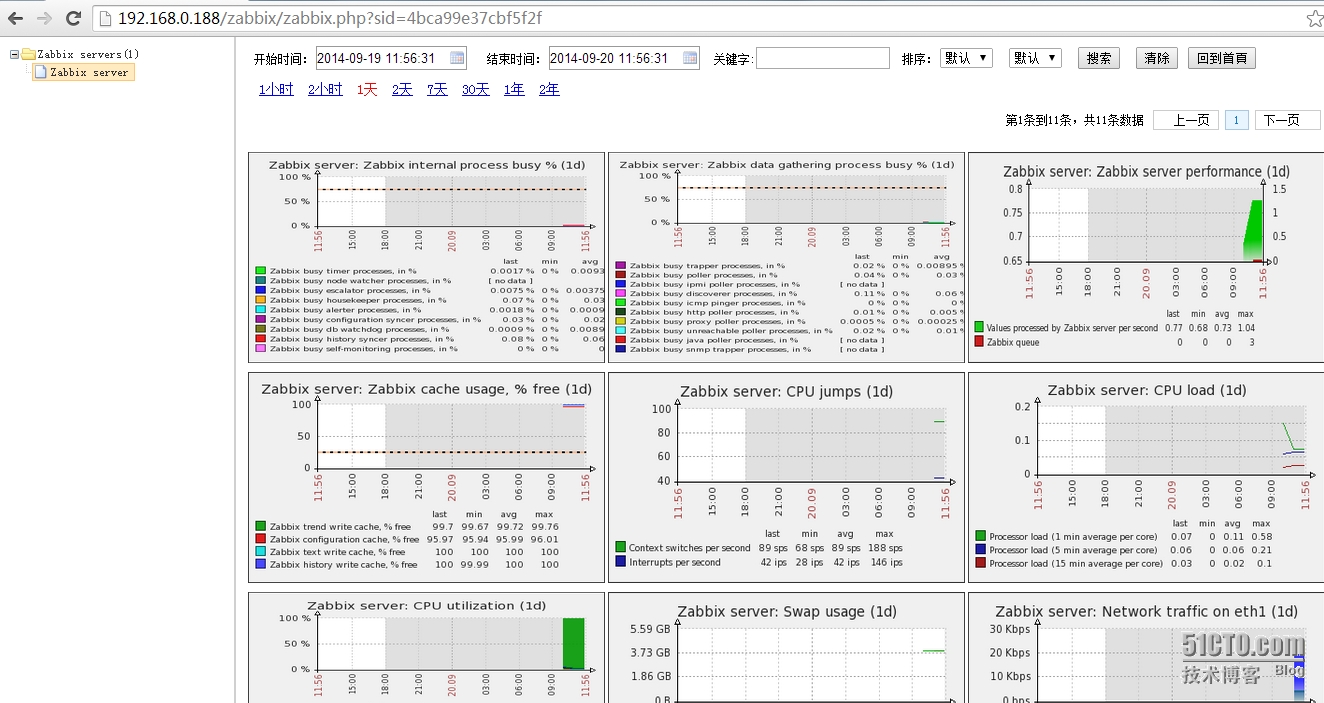Image resolution: width=1324 pixels, height=703 pixels.
Task: Click the browser back arrow
Action: pyautogui.click(x=14, y=16)
